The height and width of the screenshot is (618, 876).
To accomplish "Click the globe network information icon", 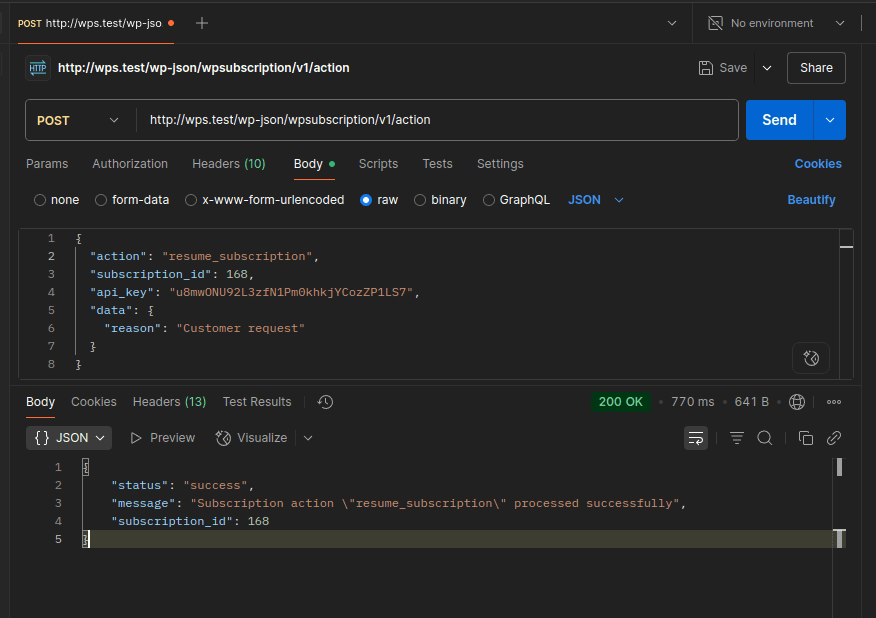I will tap(797, 402).
